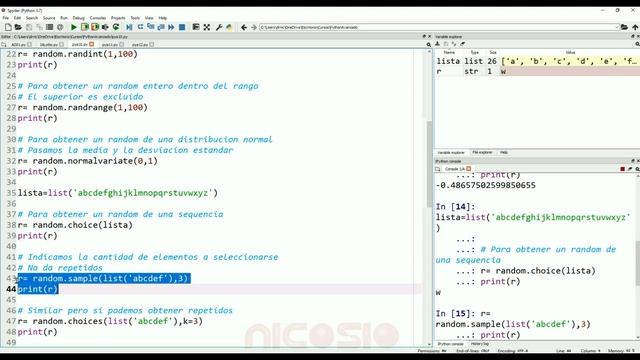
Task: Continue execution debug icon (double arrows)
Action: click(171, 27)
